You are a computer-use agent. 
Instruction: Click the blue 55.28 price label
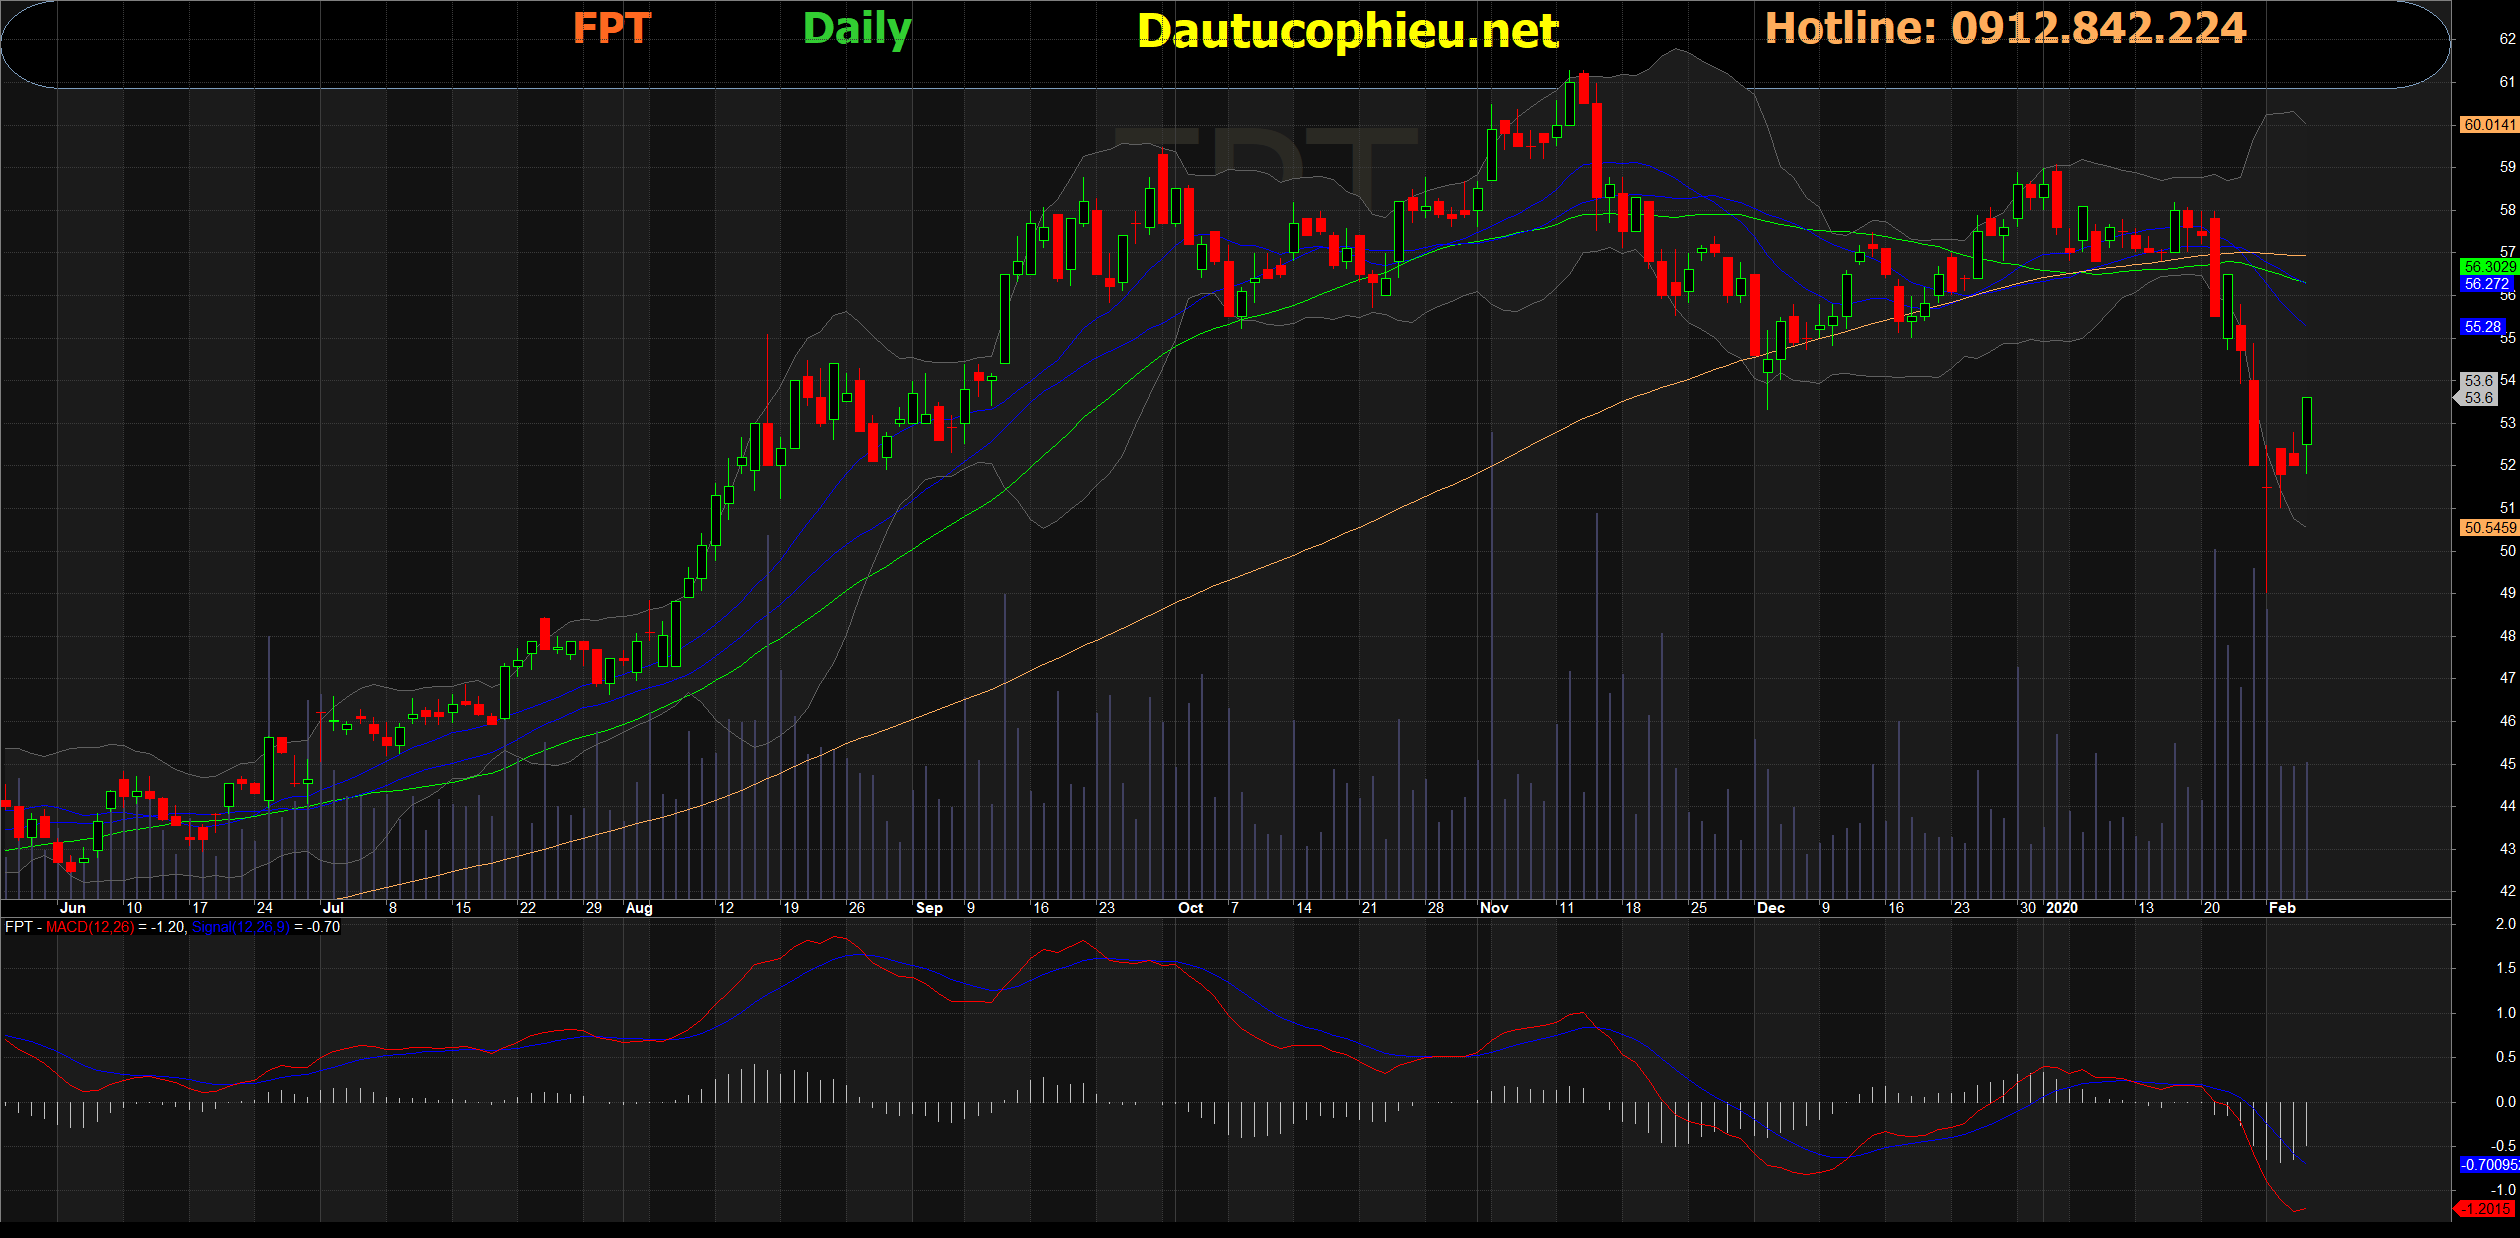(2482, 327)
